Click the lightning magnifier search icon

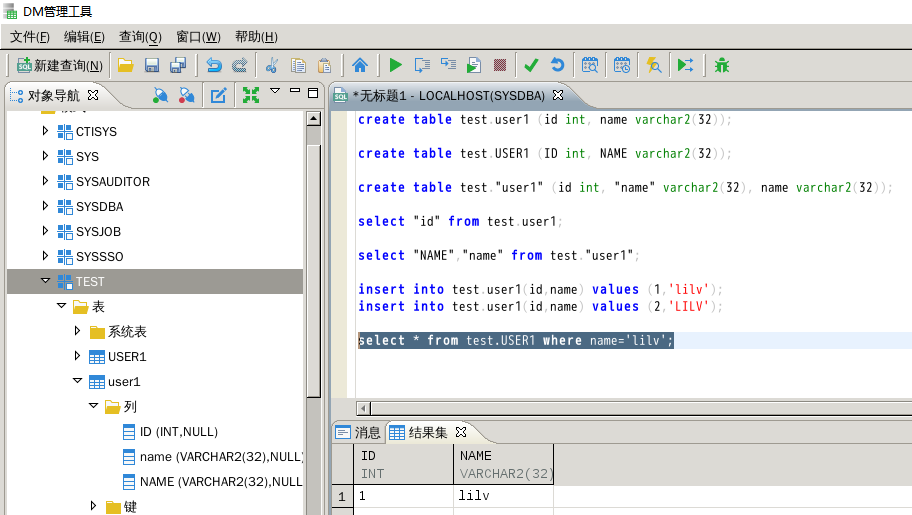654,65
